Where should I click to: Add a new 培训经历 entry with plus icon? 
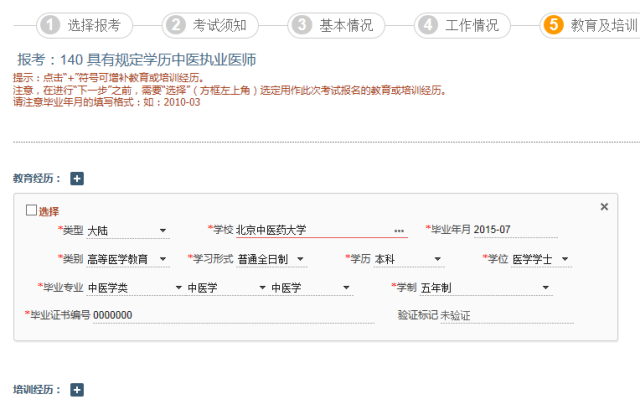(77, 390)
